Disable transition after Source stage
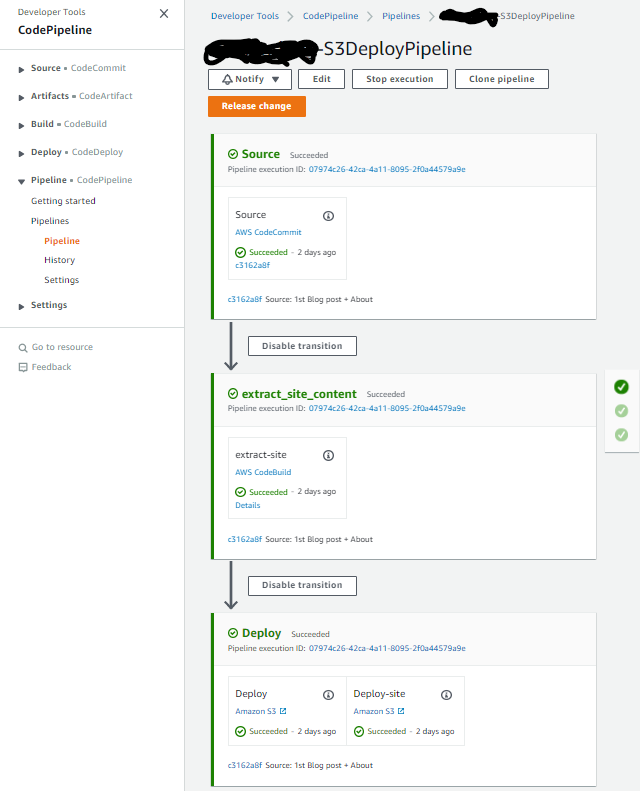The image size is (640, 791). pyautogui.click(x=302, y=346)
